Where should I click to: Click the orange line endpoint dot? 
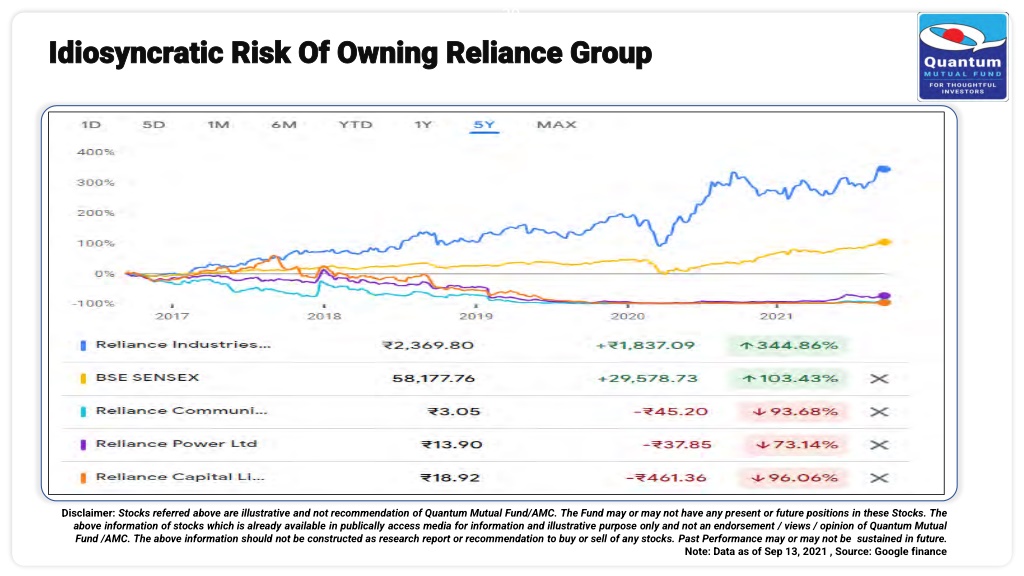(x=885, y=302)
